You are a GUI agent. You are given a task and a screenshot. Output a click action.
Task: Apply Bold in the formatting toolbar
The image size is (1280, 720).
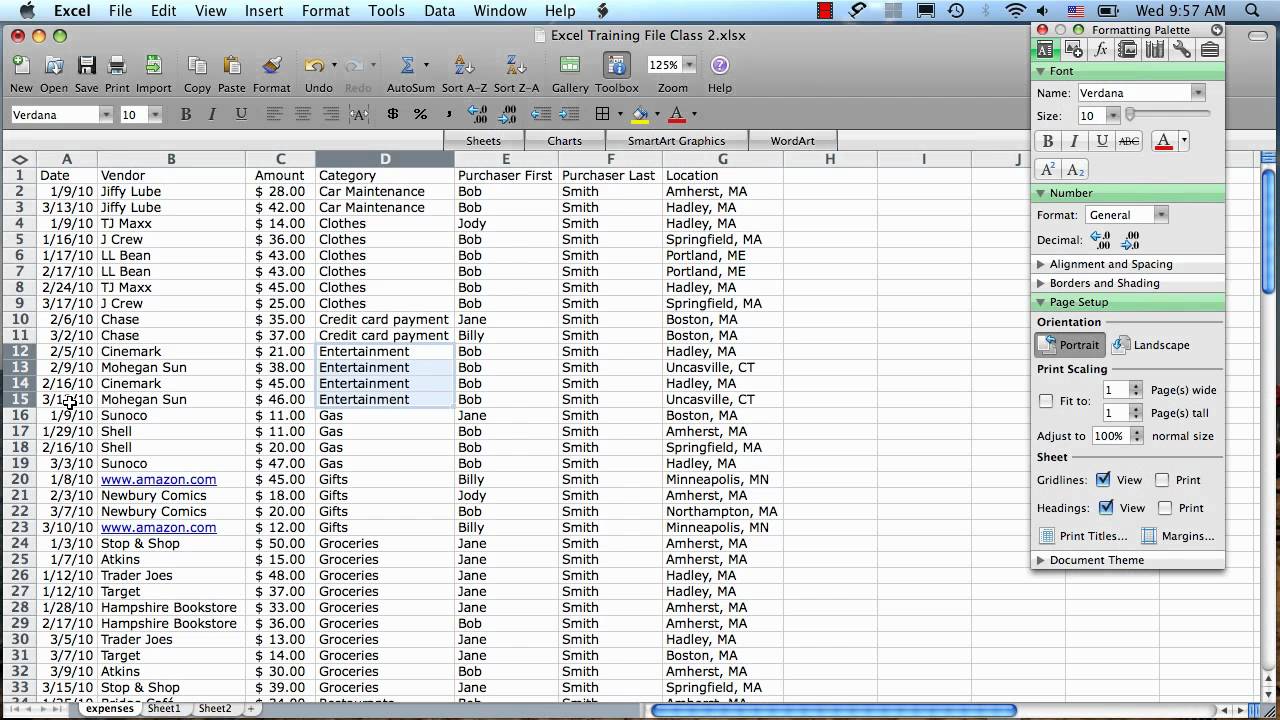coord(185,114)
